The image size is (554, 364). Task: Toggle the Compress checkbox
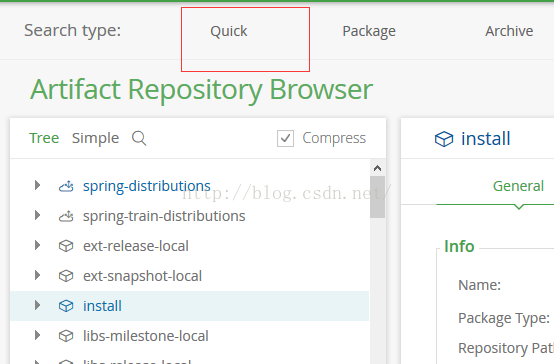coord(285,138)
